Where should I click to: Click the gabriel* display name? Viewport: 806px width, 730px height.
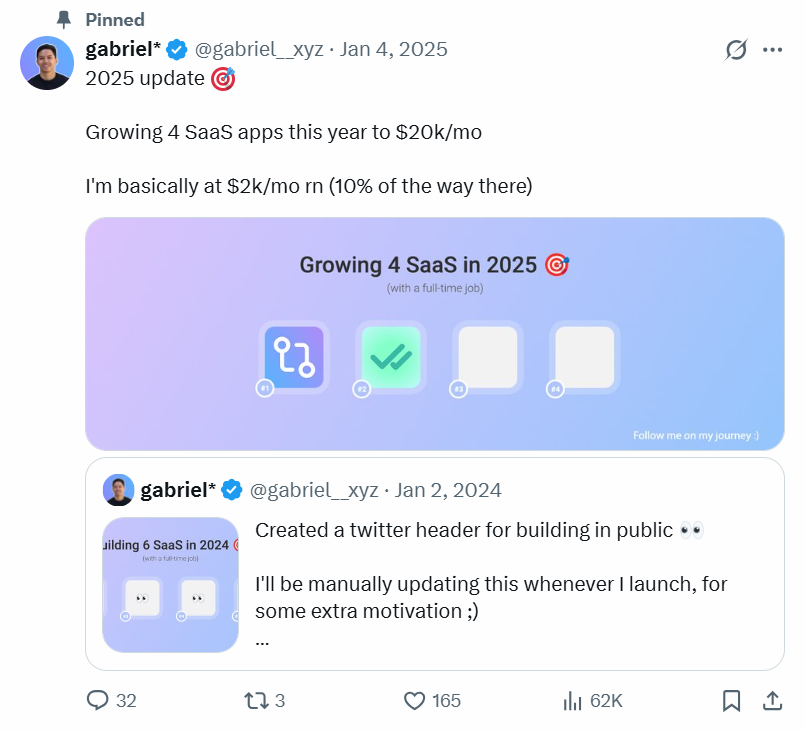pos(123,49)
